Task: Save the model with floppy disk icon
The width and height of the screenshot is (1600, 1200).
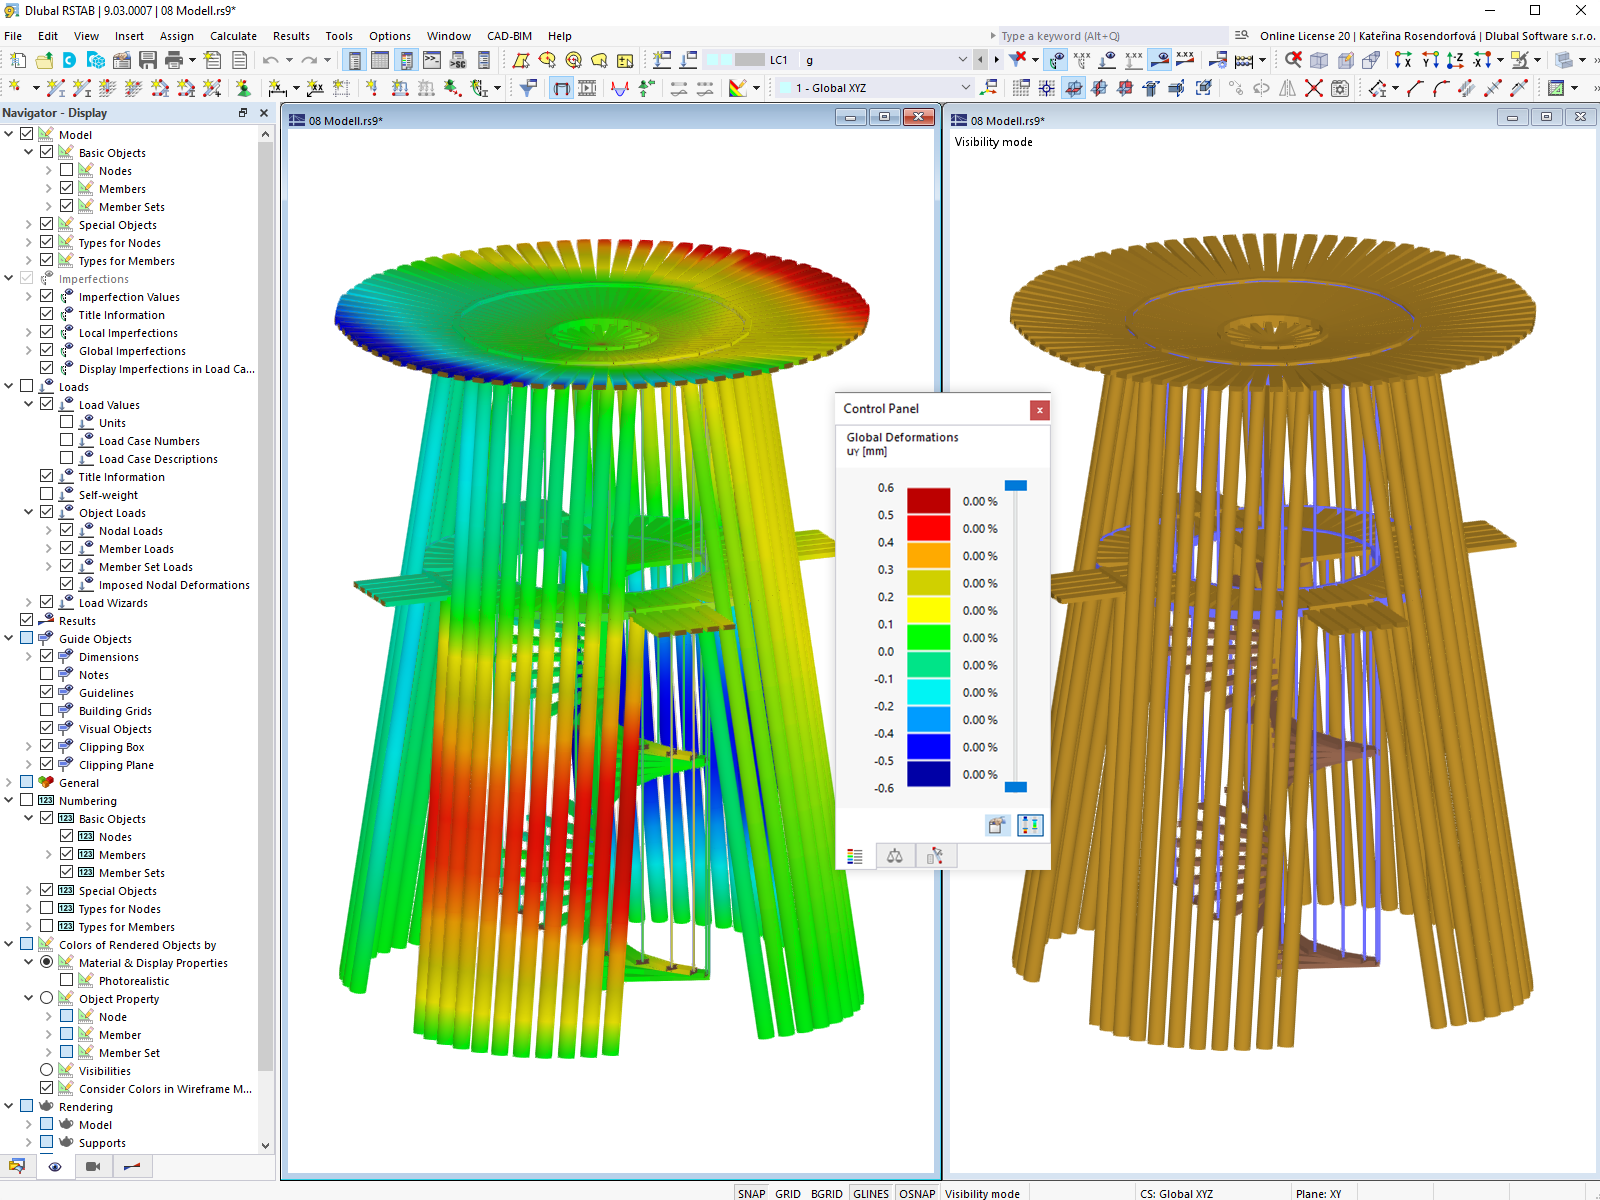Action: point(148,60)
